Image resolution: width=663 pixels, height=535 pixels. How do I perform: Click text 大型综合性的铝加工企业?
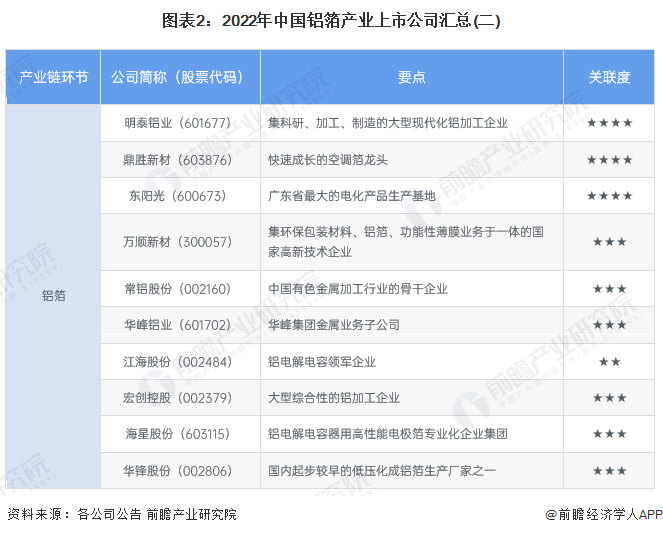tap(334, 398)
